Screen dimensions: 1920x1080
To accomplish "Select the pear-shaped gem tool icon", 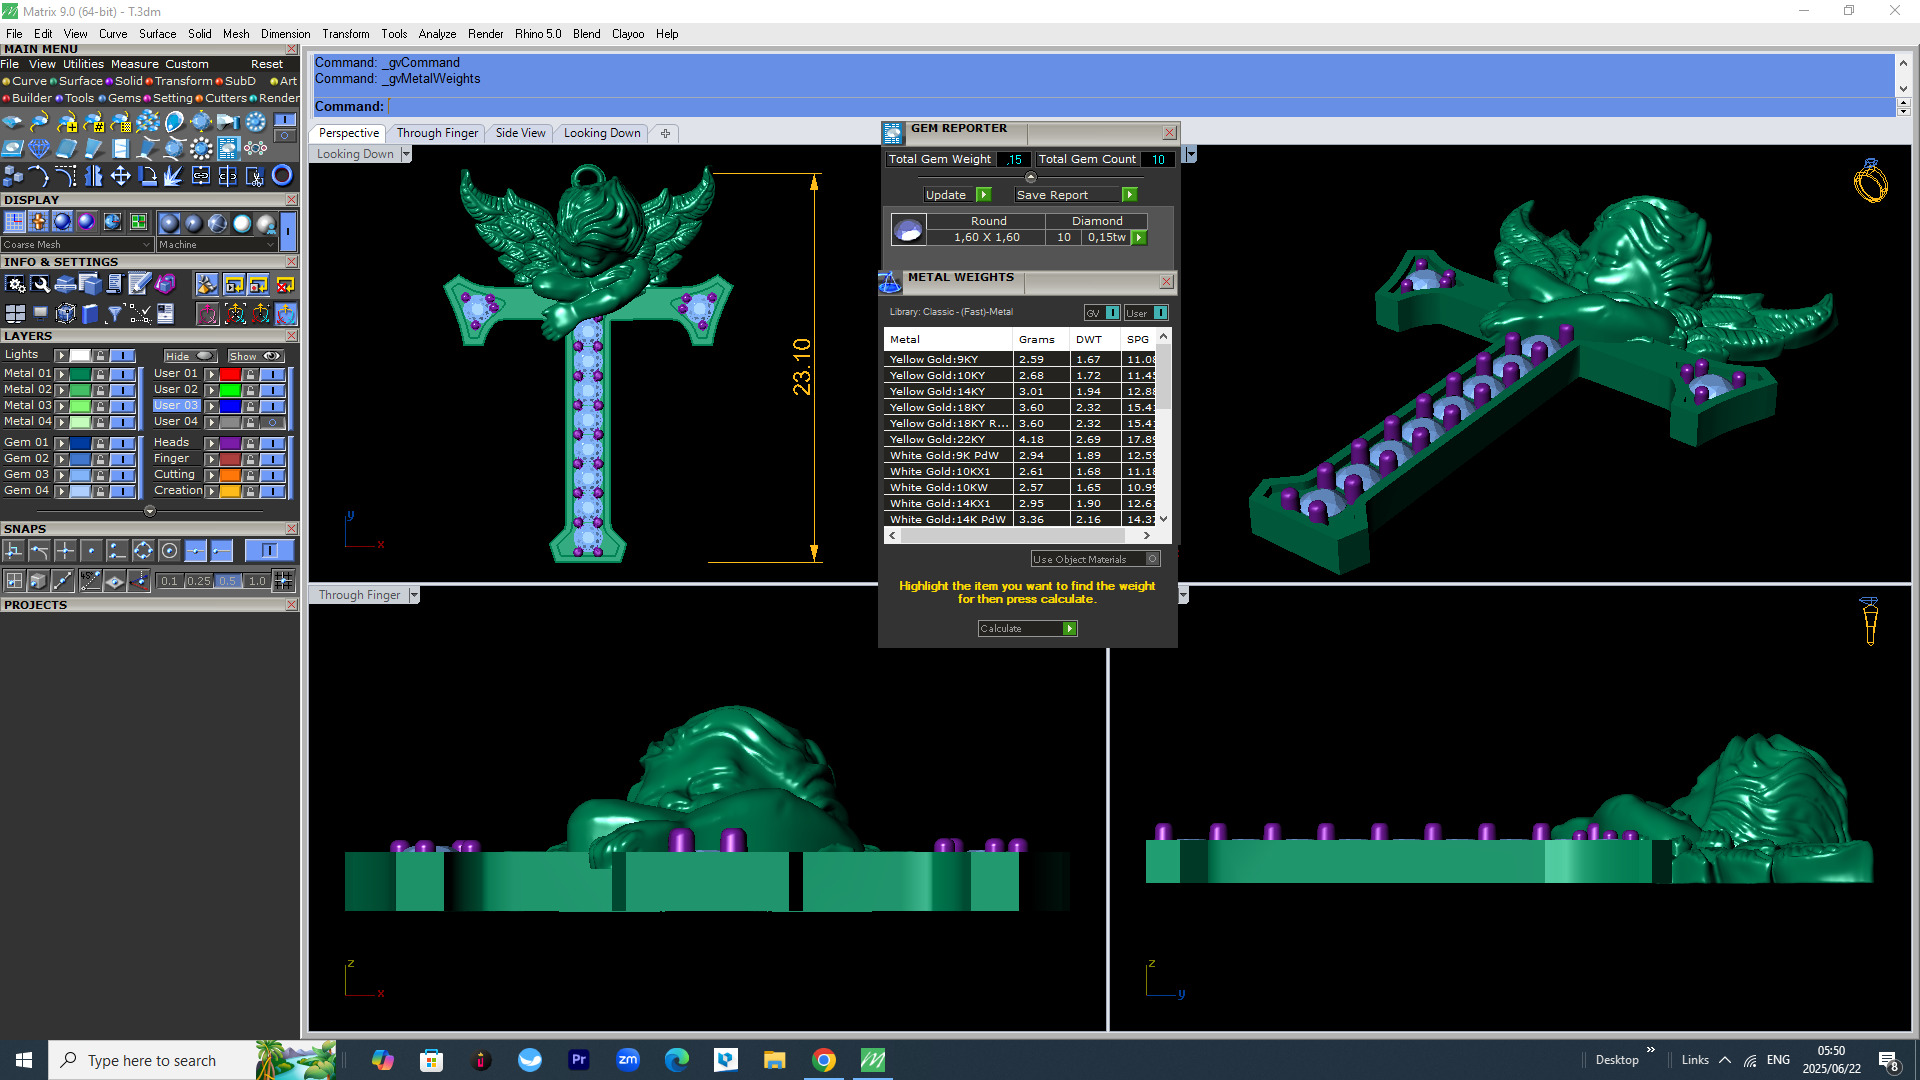I will (175, 122).
